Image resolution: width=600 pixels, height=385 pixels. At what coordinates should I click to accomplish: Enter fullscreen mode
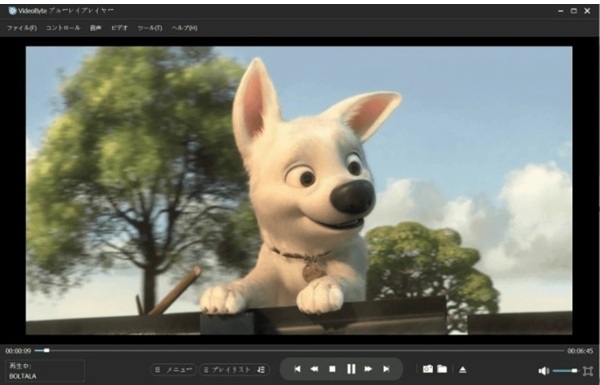587,370
